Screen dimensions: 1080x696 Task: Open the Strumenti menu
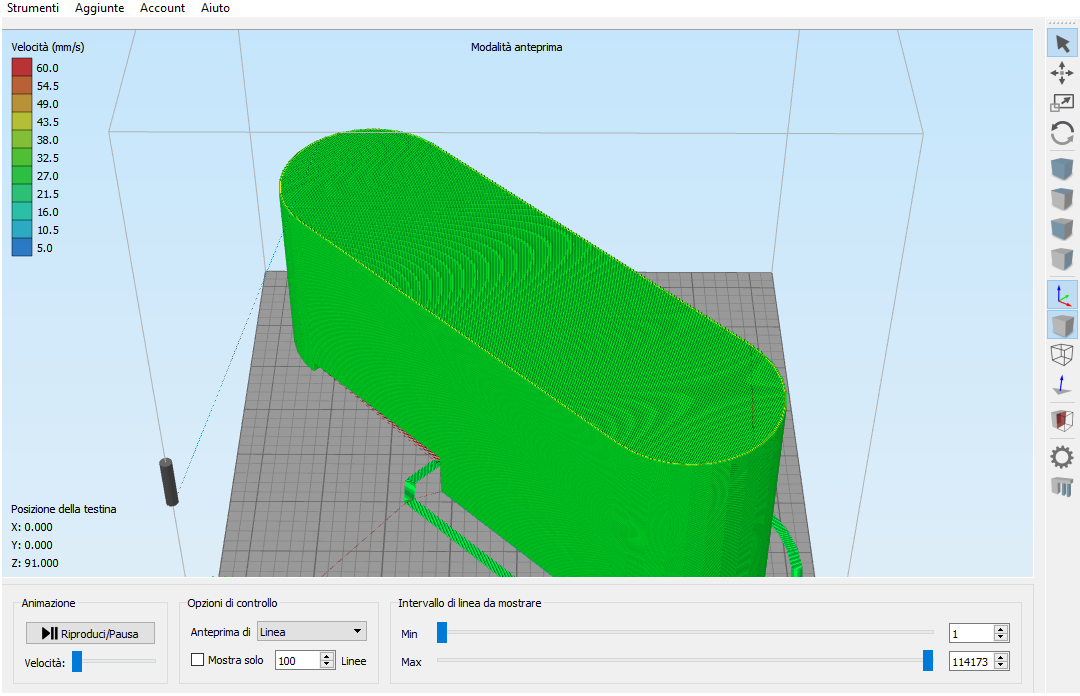point(33,8)
